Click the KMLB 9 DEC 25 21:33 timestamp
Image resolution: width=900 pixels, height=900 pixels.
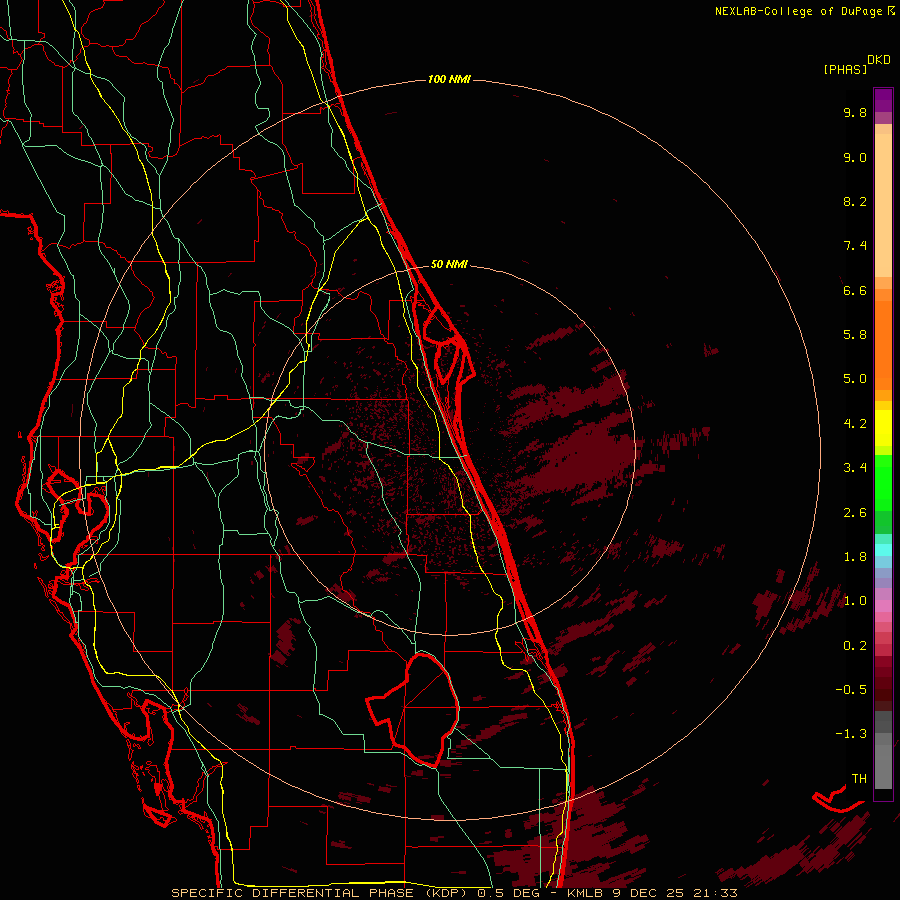pyautogui.click(x=652, y=893)
